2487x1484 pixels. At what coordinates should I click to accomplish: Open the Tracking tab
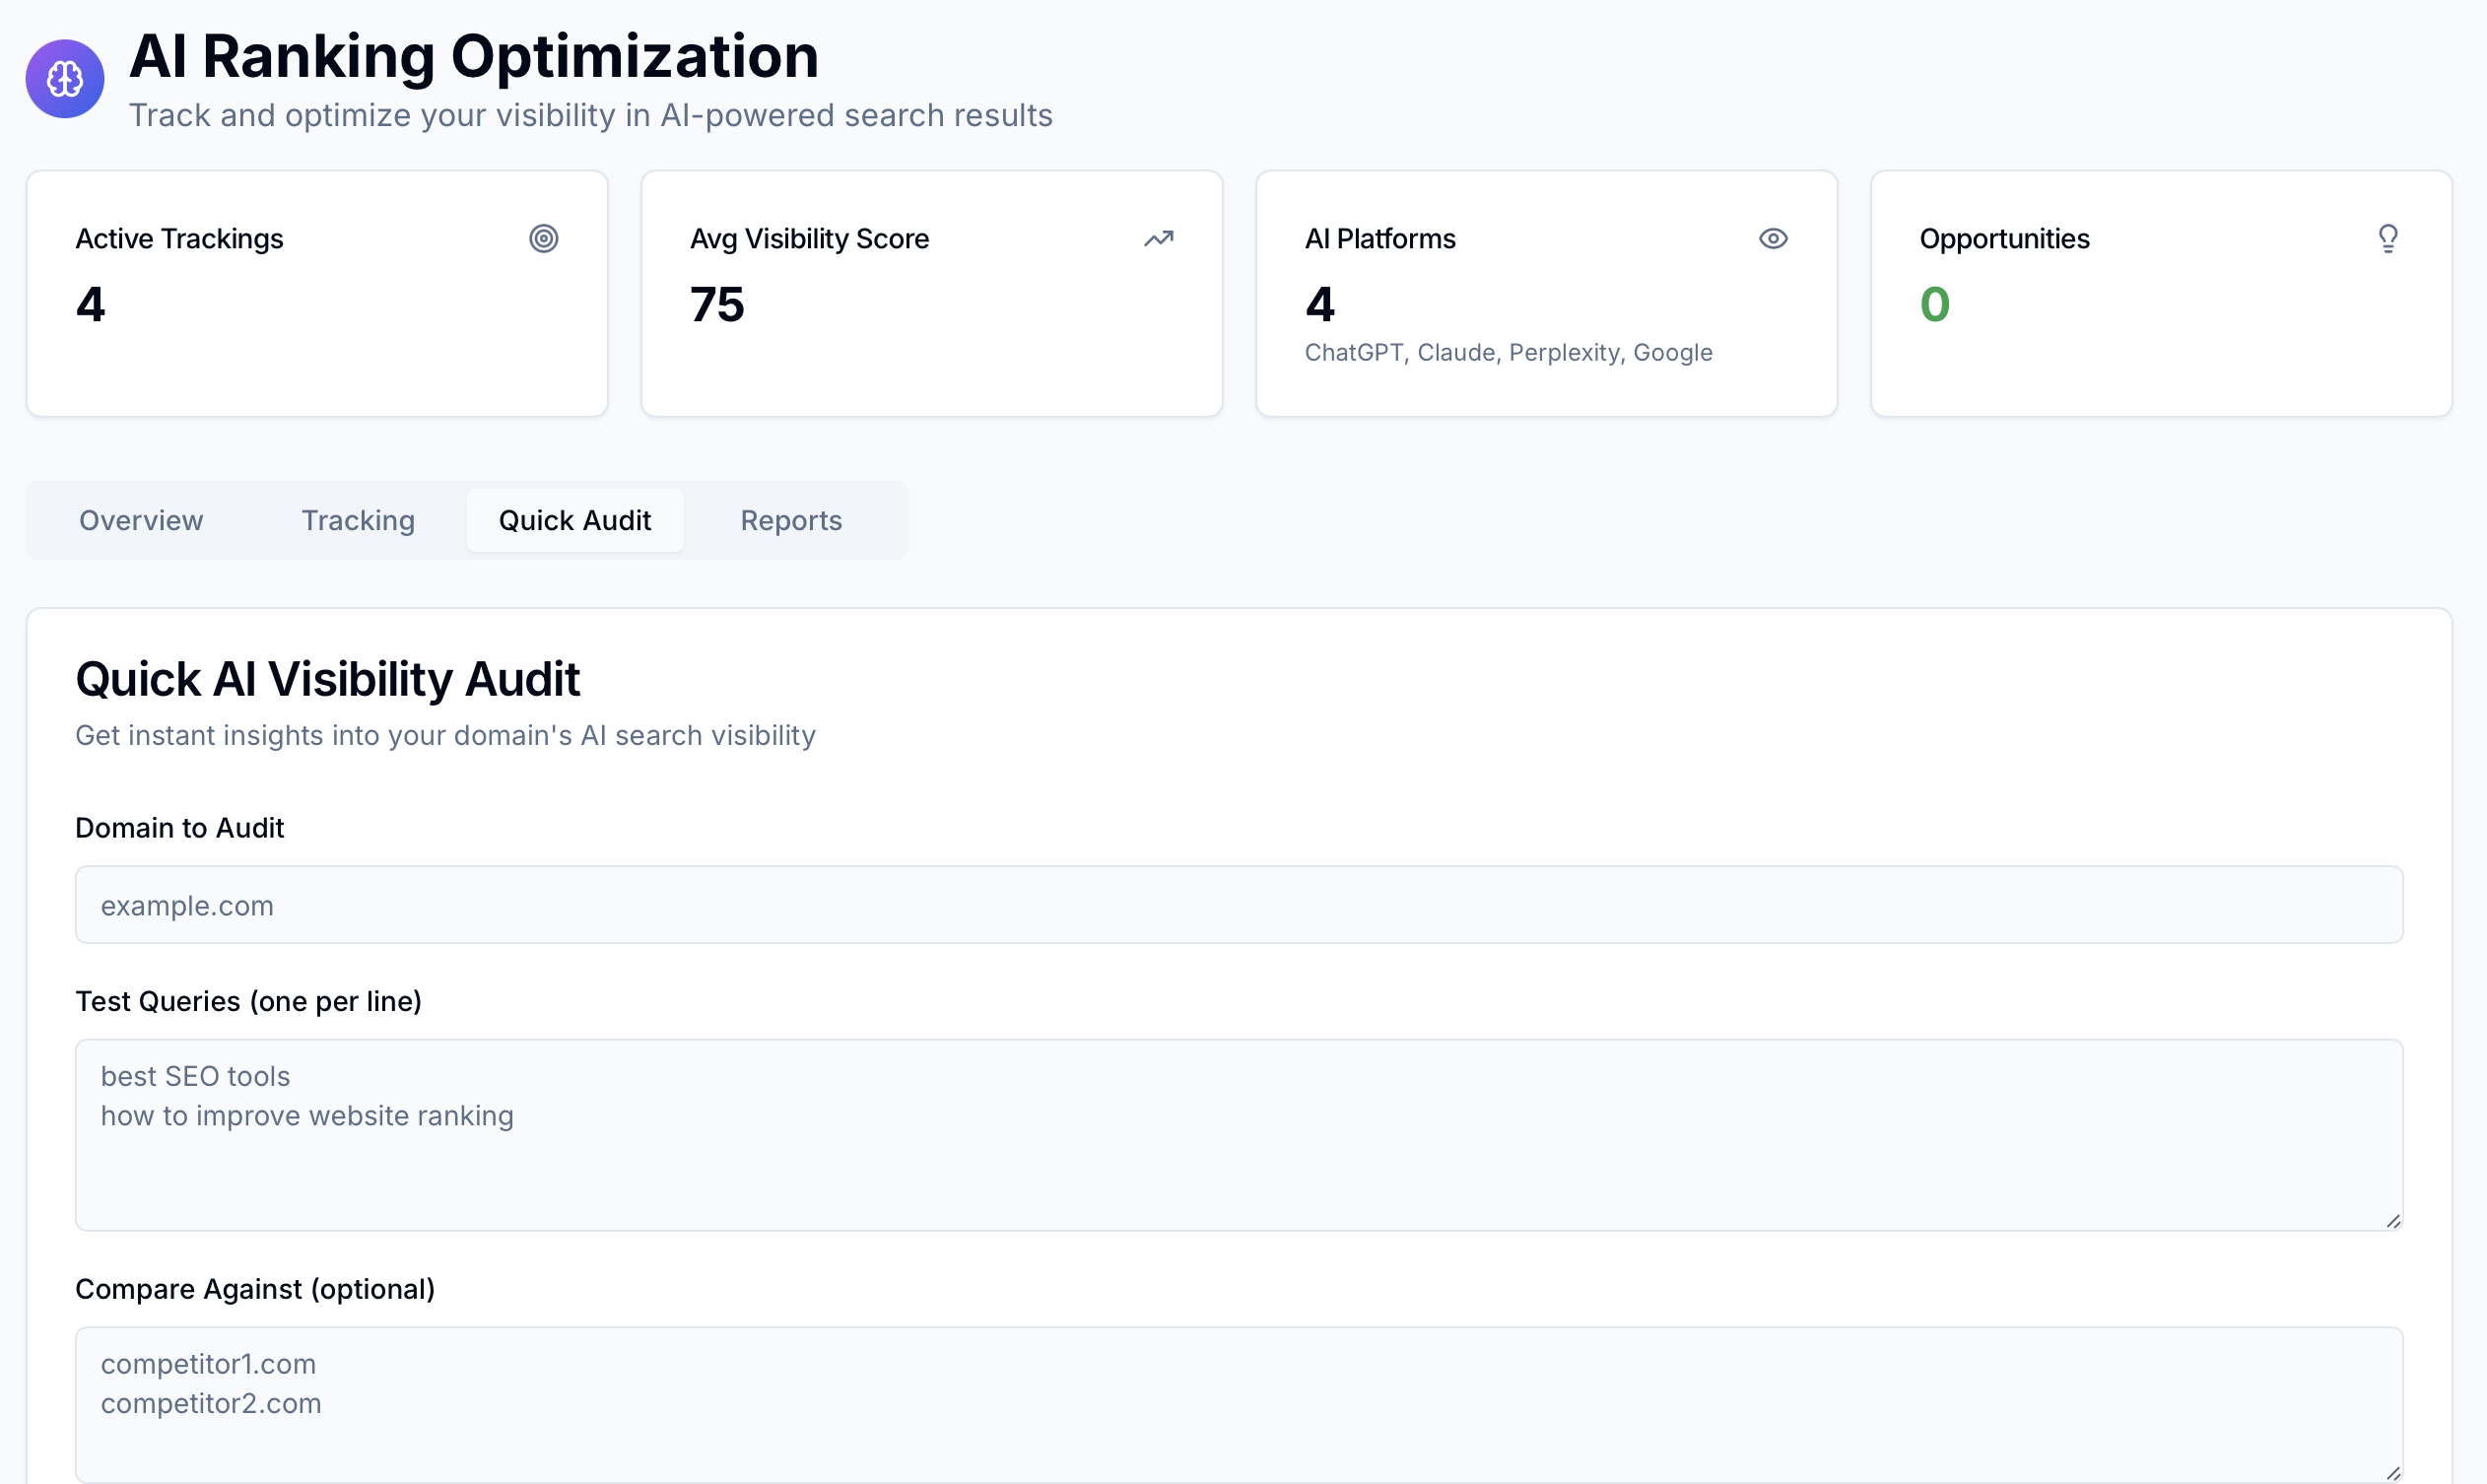tap(358, 521)
